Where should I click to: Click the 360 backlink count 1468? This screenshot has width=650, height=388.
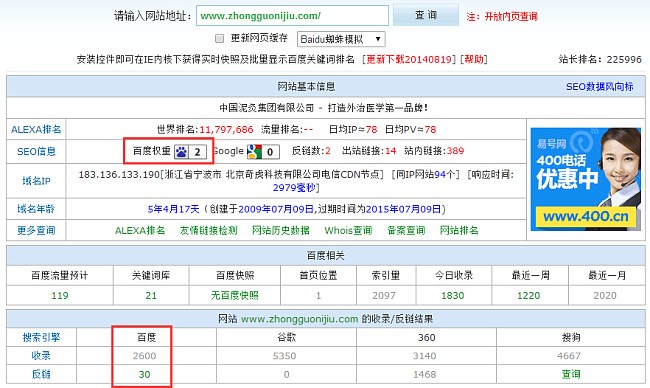point(424,374)
